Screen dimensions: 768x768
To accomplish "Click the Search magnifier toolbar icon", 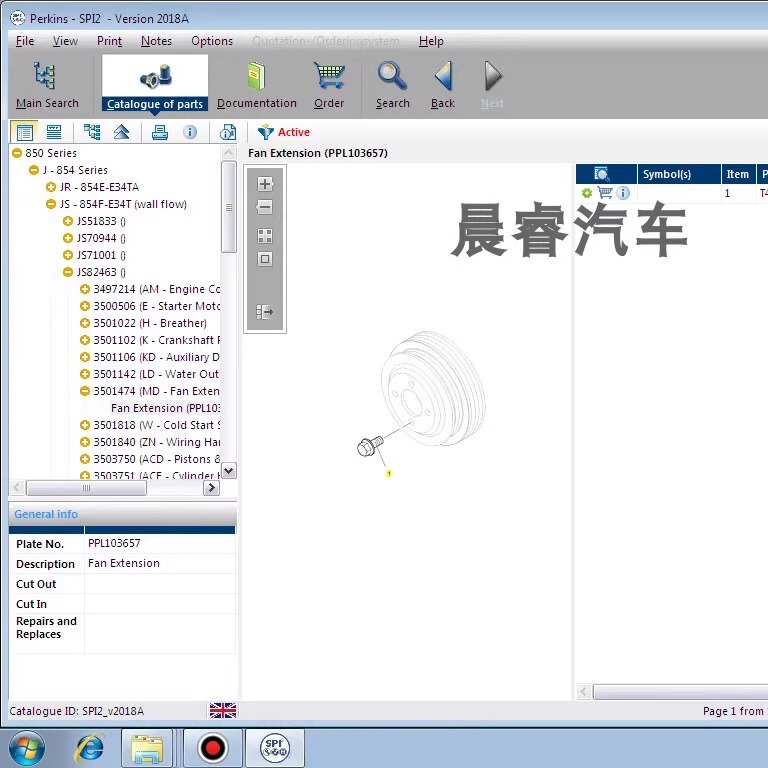I will point(392,85).
